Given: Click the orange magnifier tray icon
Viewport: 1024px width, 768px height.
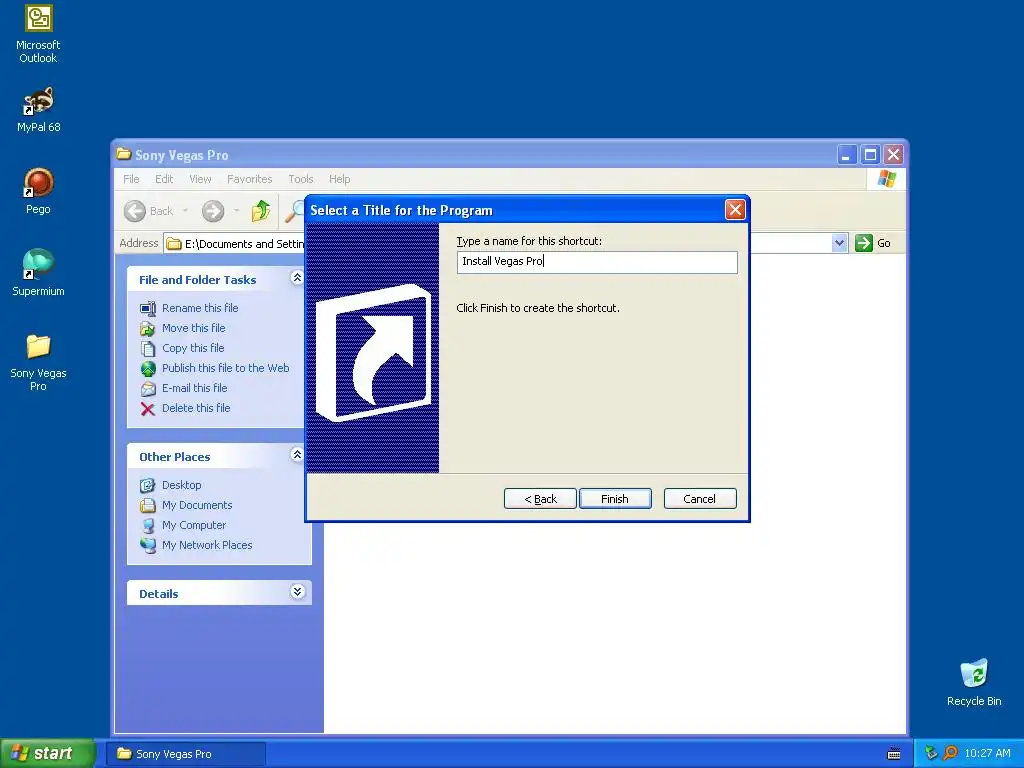Looking at the screenshot, I should [x=950, y=753].
